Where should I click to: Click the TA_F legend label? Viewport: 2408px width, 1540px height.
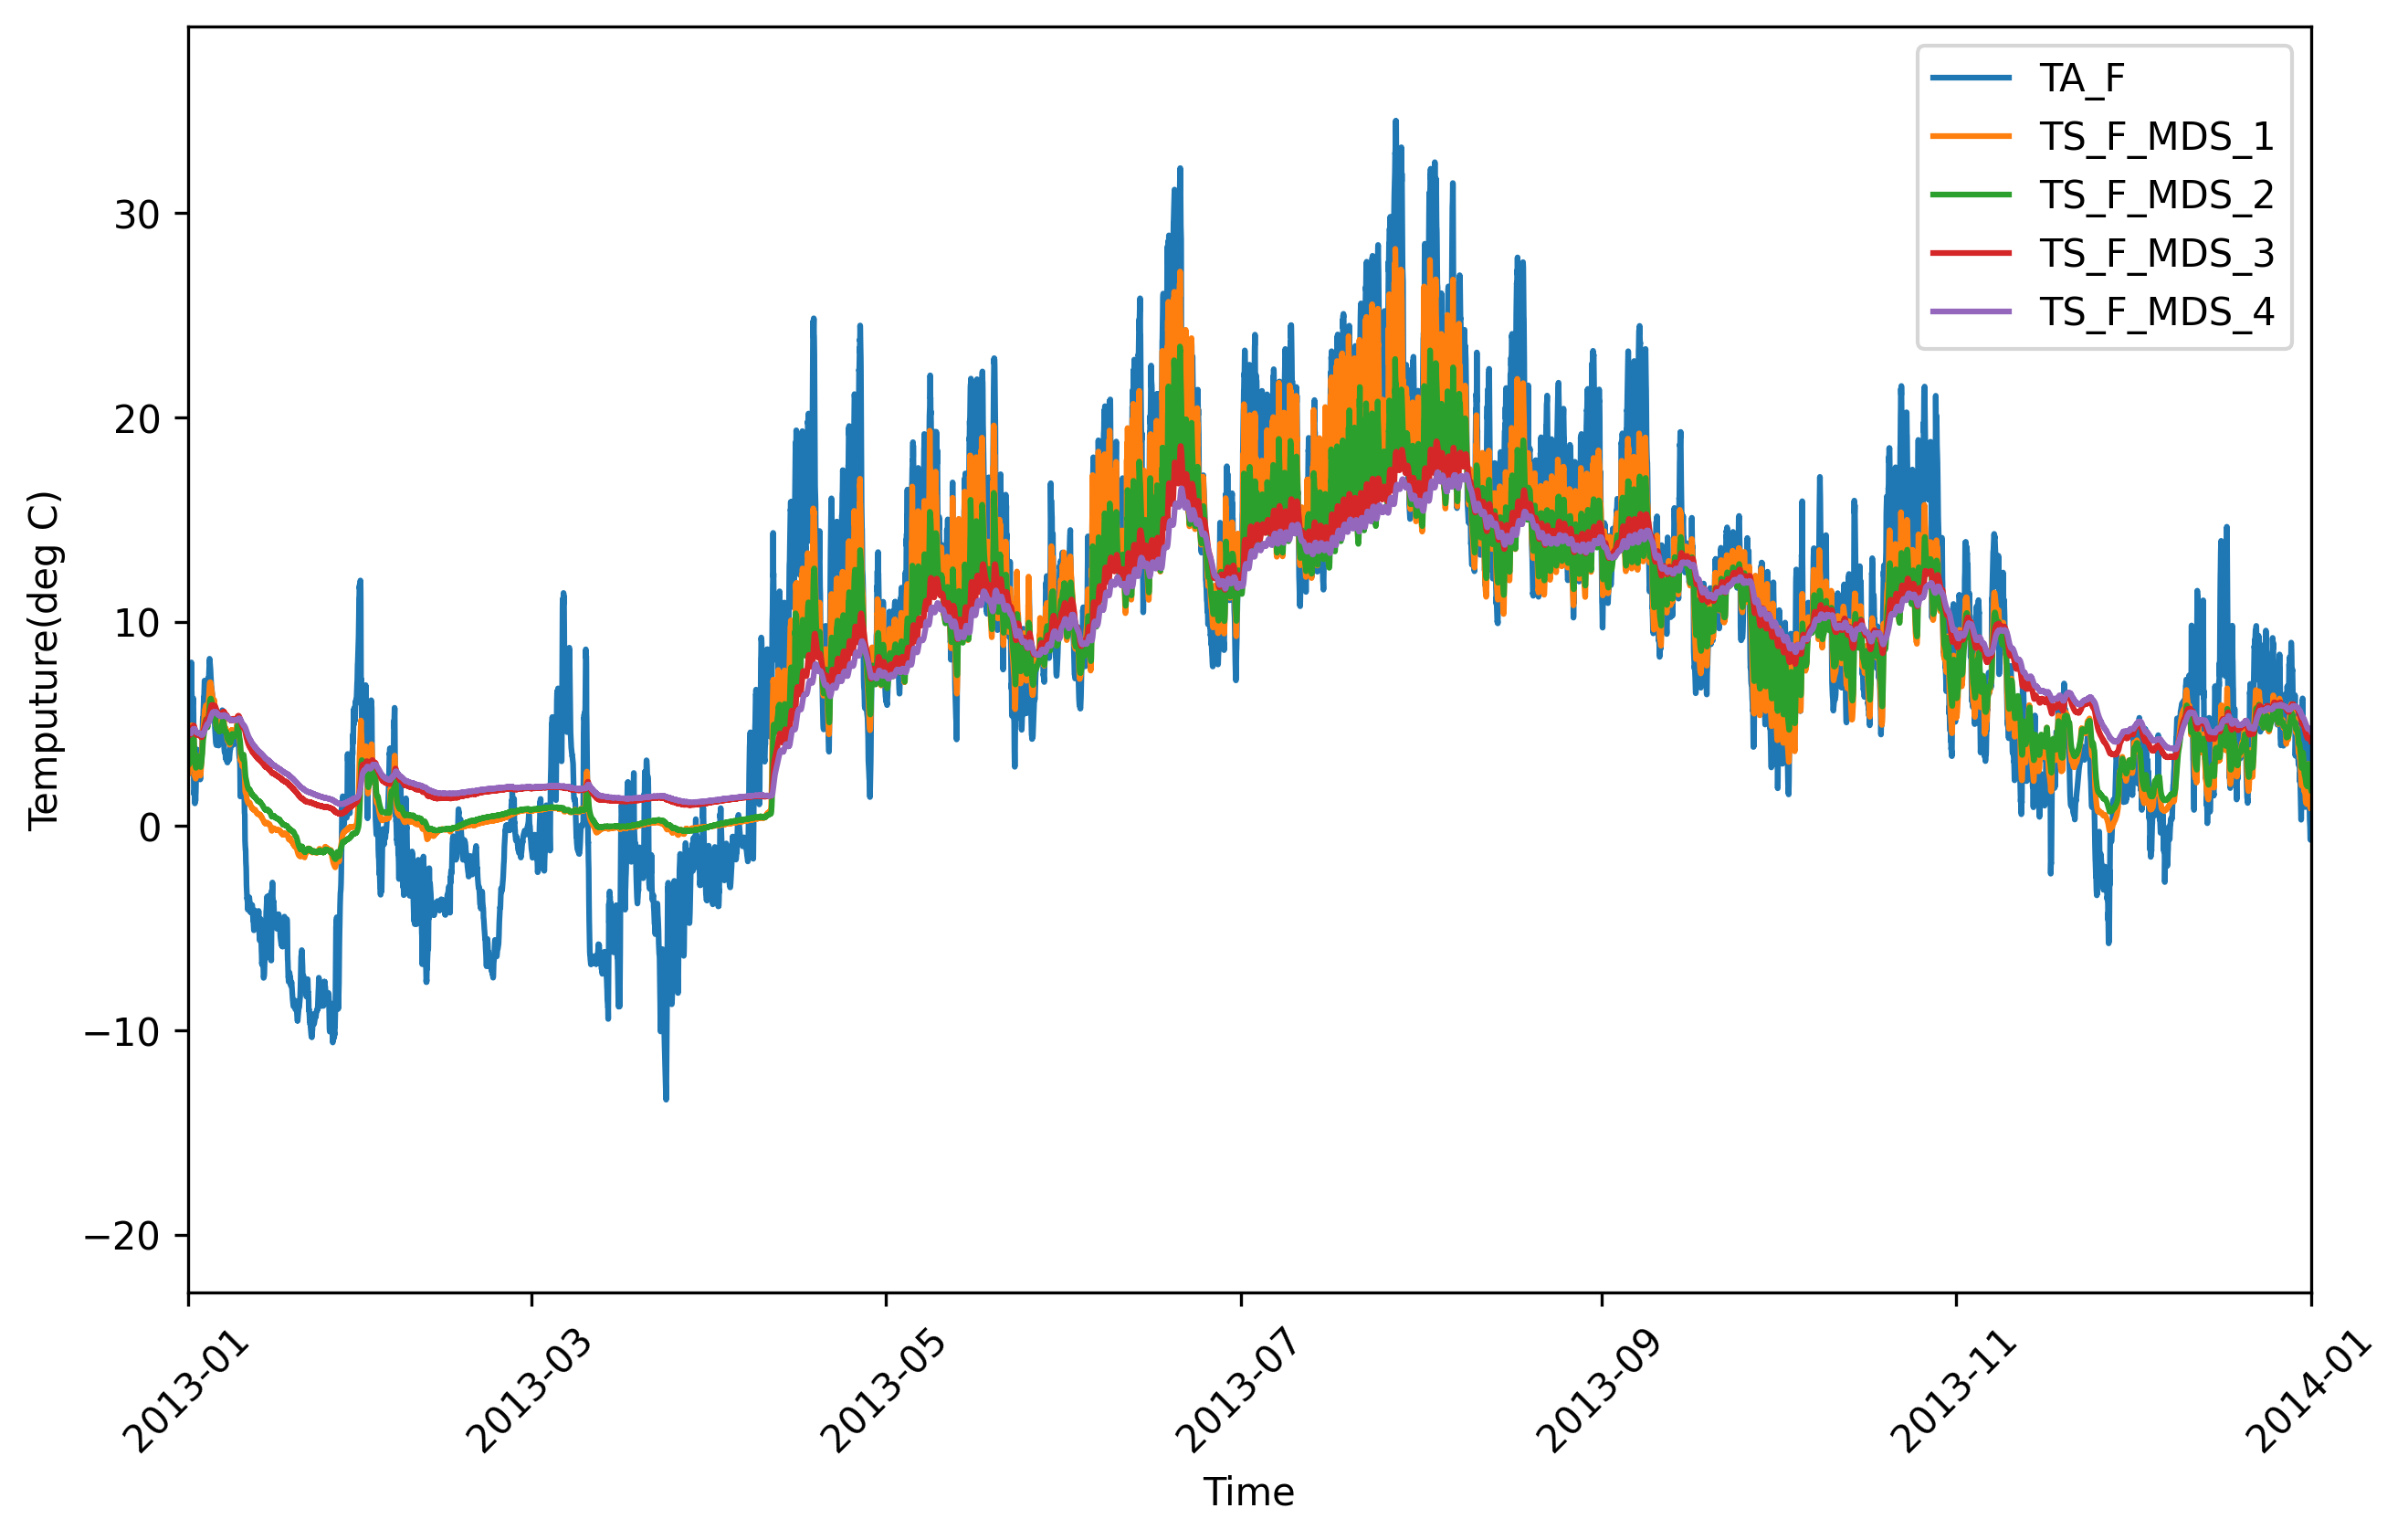(2082, 78)
